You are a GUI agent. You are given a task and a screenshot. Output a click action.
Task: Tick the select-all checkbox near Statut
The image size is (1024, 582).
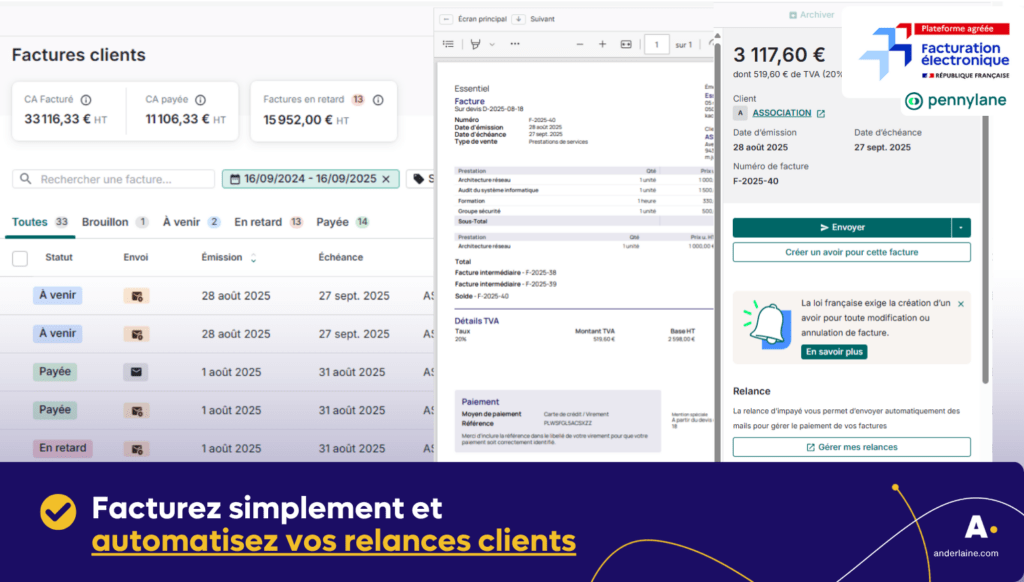click(x=20, y=258)
